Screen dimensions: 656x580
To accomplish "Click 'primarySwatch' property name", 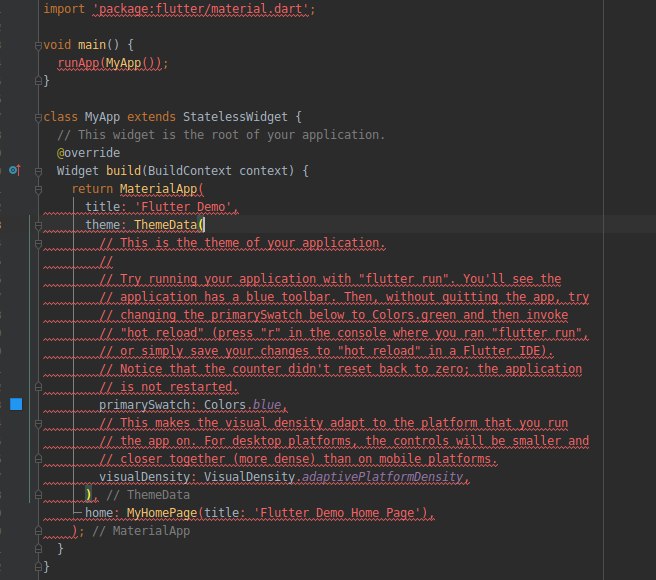I will pyautogui.click(x=144, y=405).
